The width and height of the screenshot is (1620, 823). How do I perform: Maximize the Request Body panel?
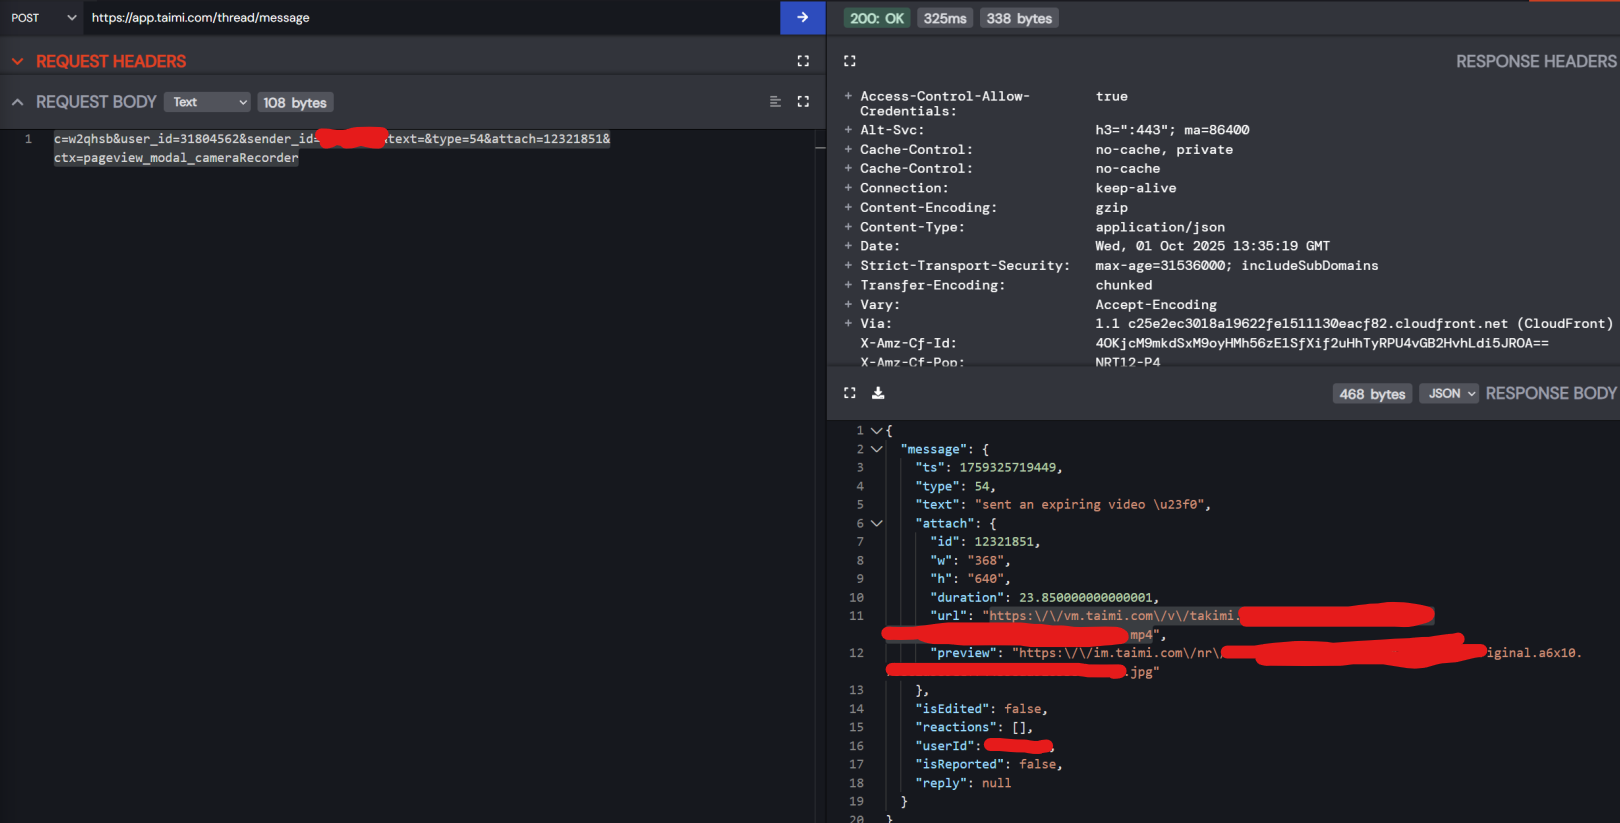[x=803, y=102]
